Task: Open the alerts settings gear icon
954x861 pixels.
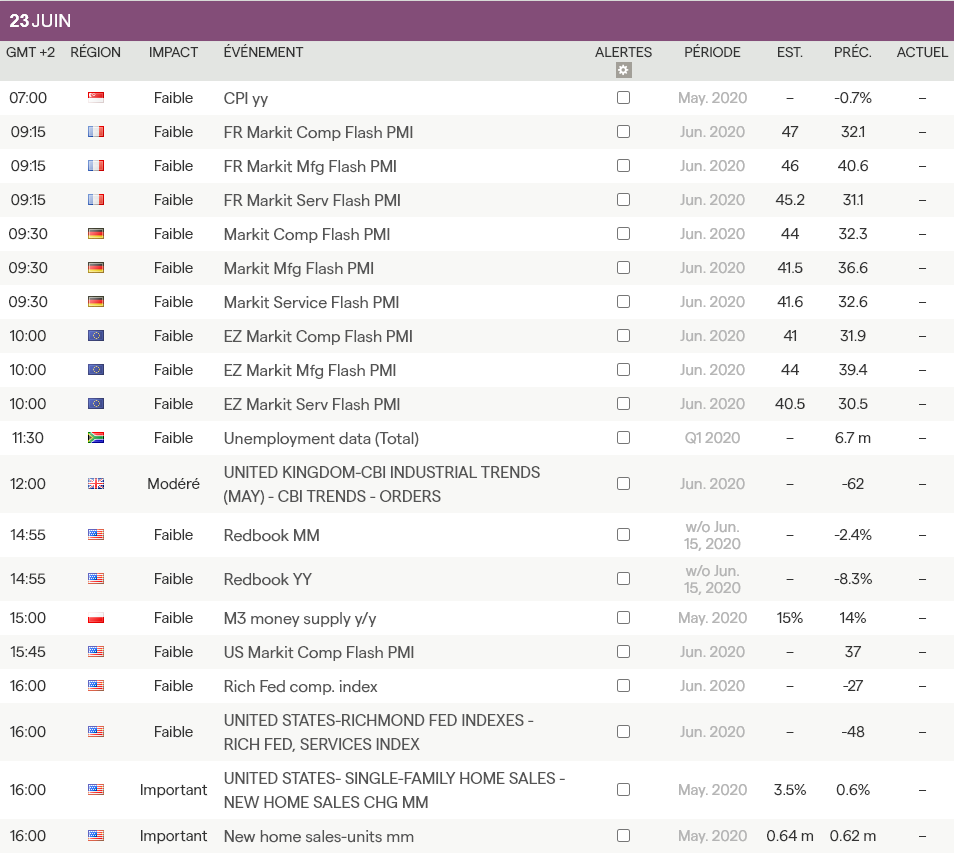Action: pos(623,70)
